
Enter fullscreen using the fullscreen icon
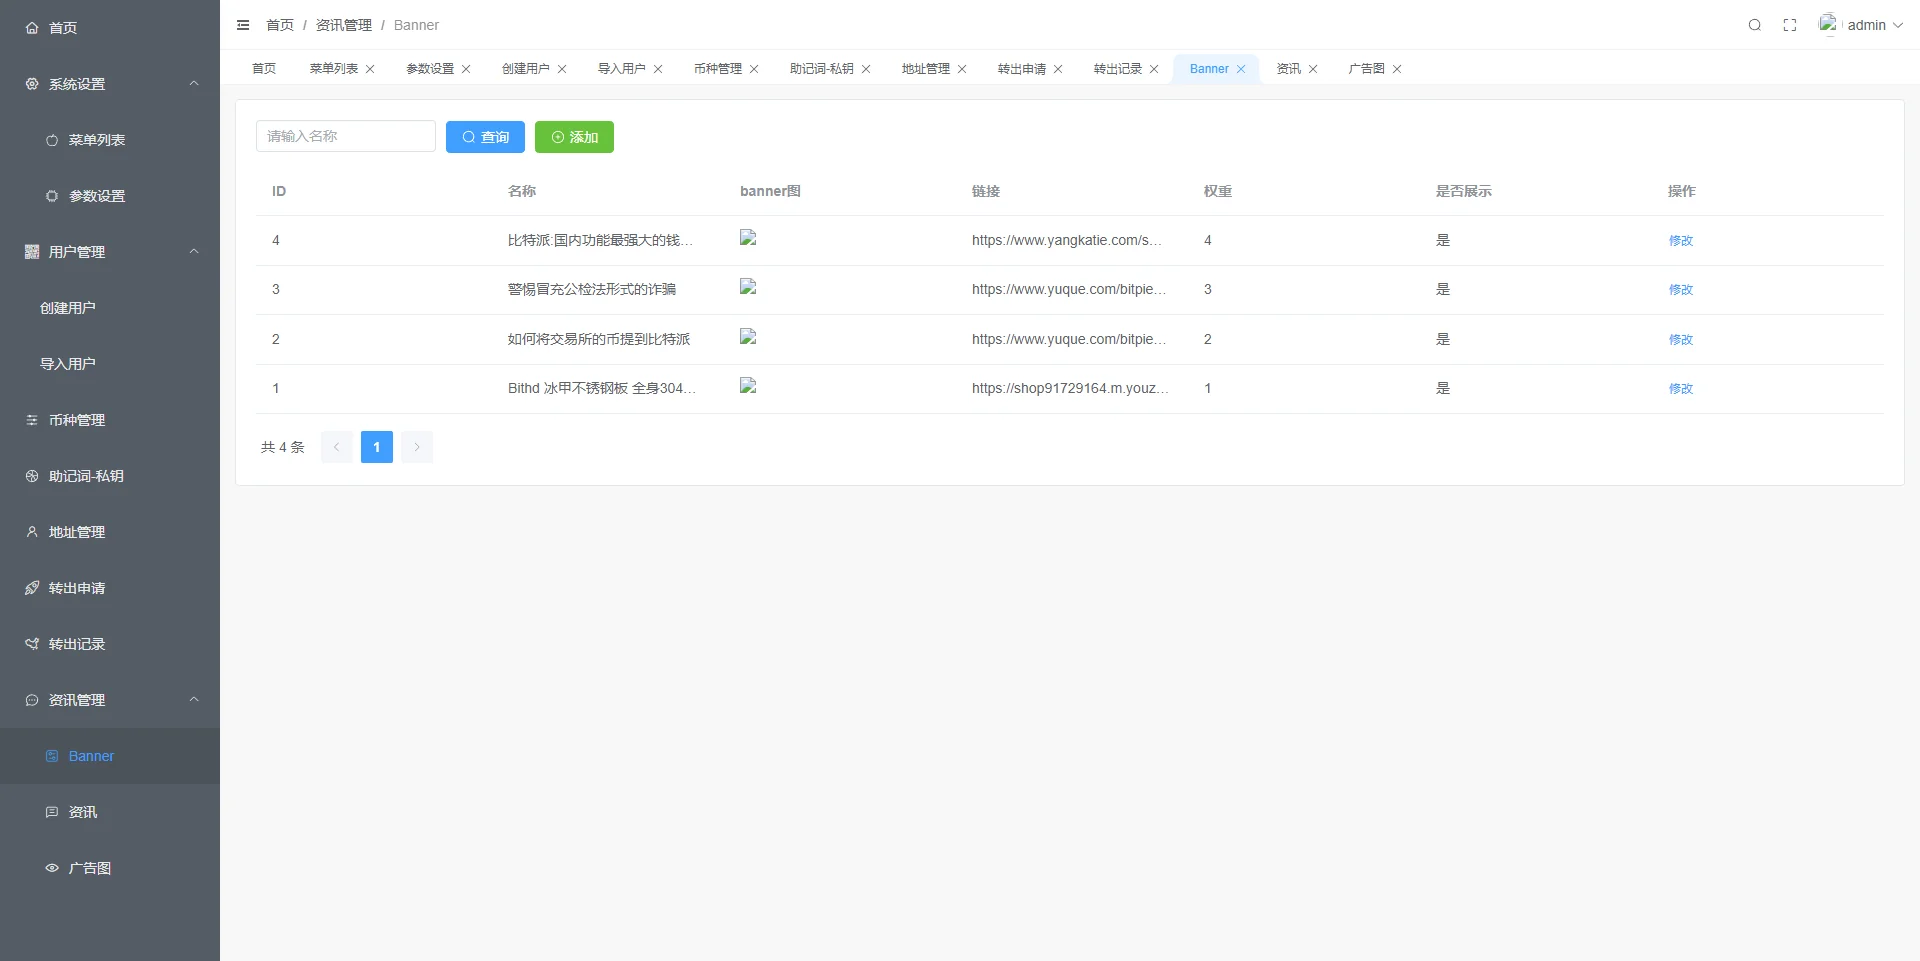tap(1789, 25)
